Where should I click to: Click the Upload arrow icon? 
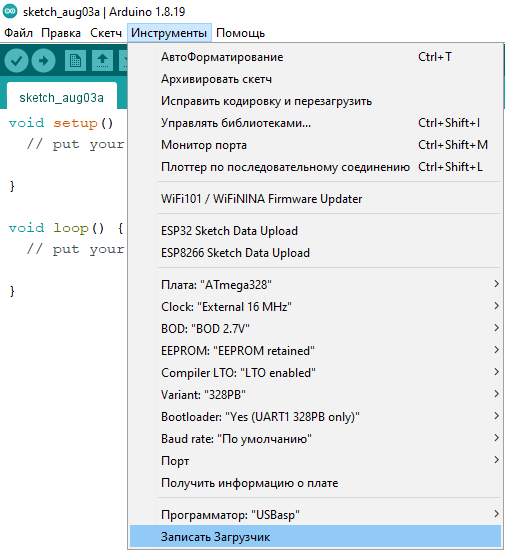pos(43,60)
